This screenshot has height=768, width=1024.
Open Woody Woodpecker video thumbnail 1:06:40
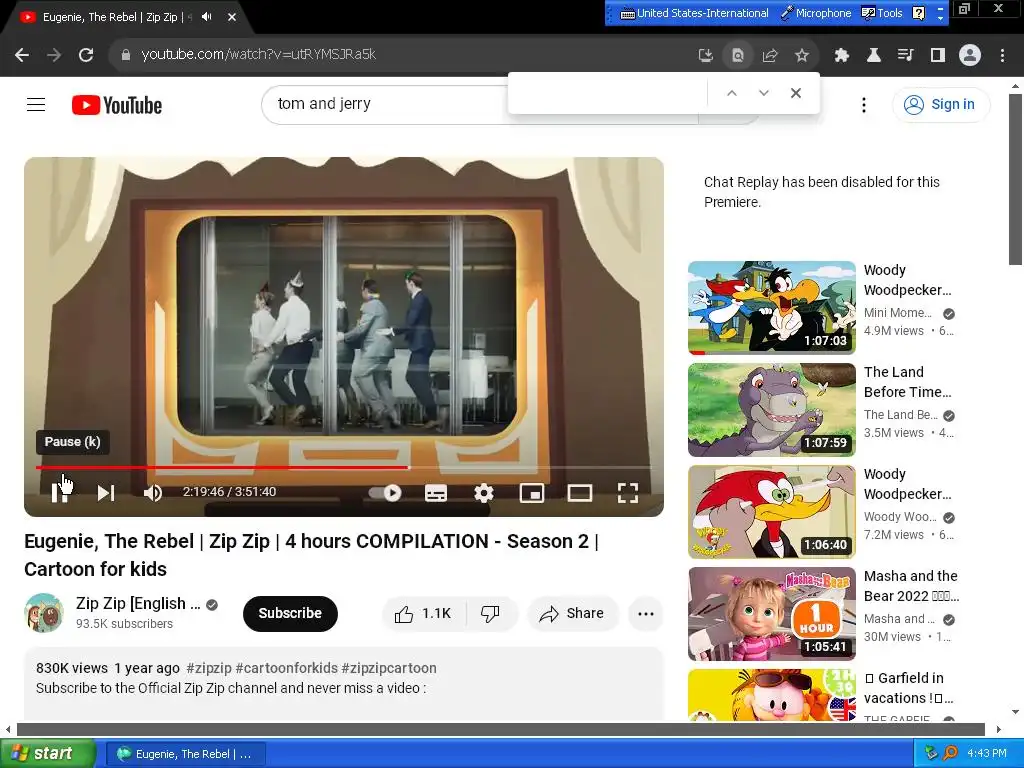point(771,511)
